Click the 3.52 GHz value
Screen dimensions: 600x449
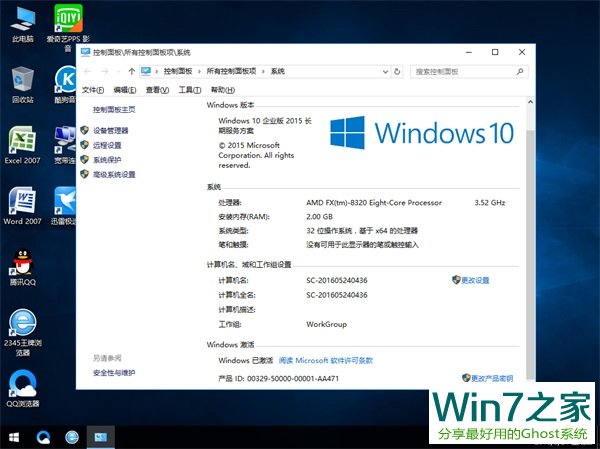pos(490,202)
